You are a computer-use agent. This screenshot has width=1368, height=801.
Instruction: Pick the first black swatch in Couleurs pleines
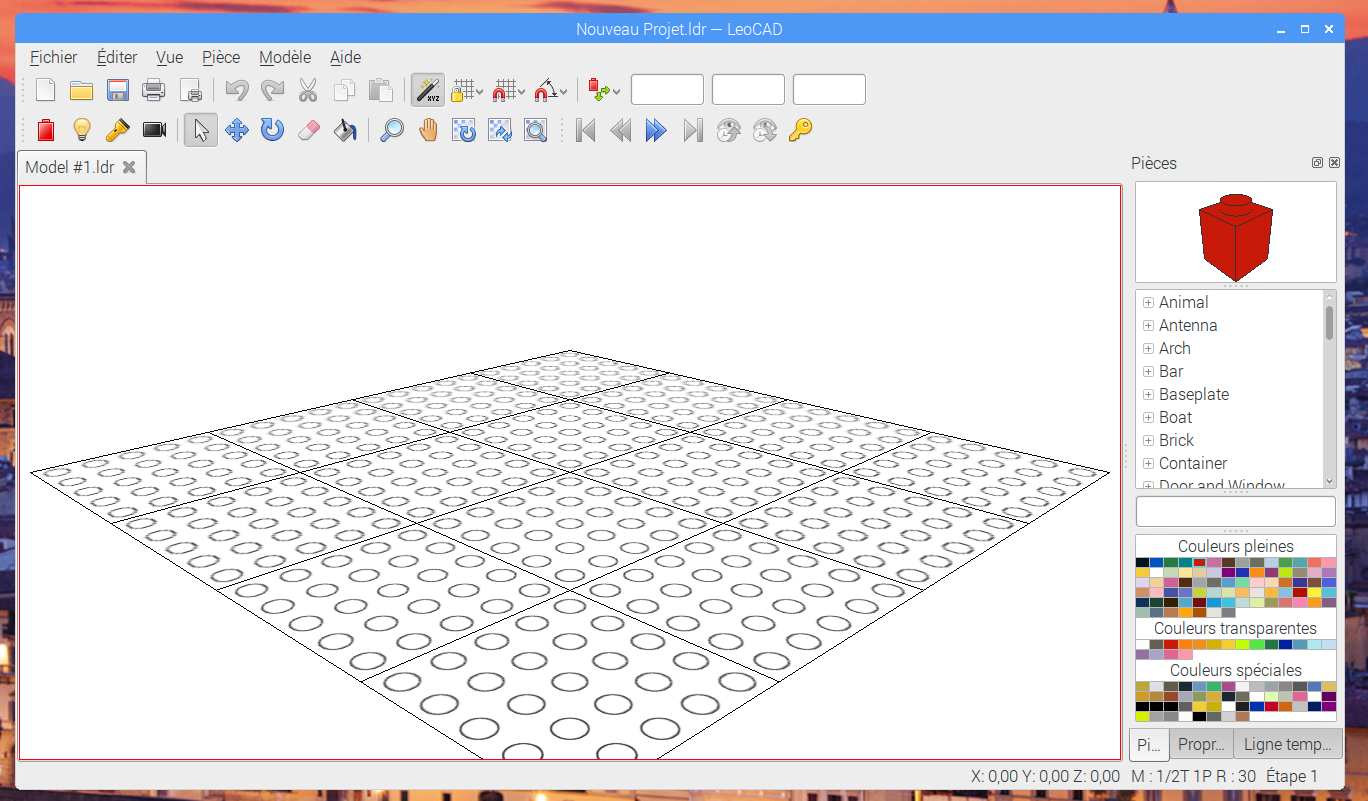(x=1142, y=563)
